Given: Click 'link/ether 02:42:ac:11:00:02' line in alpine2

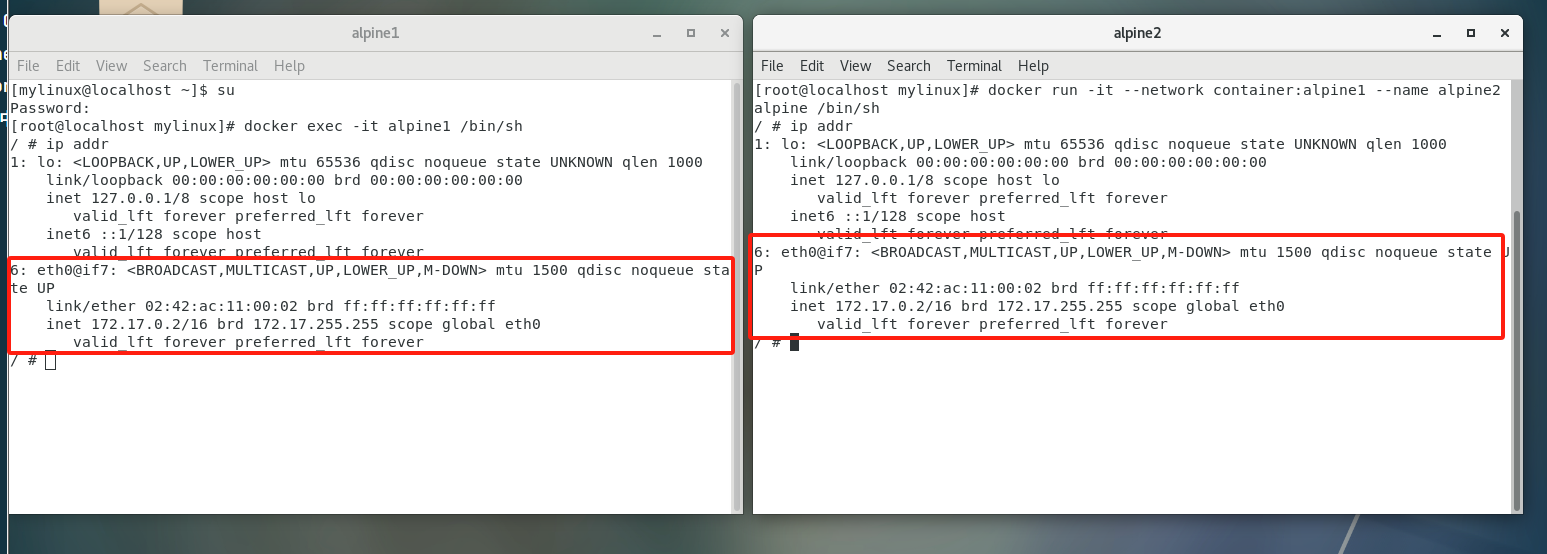Looking at the screenshot, I should coord(1014,288).
